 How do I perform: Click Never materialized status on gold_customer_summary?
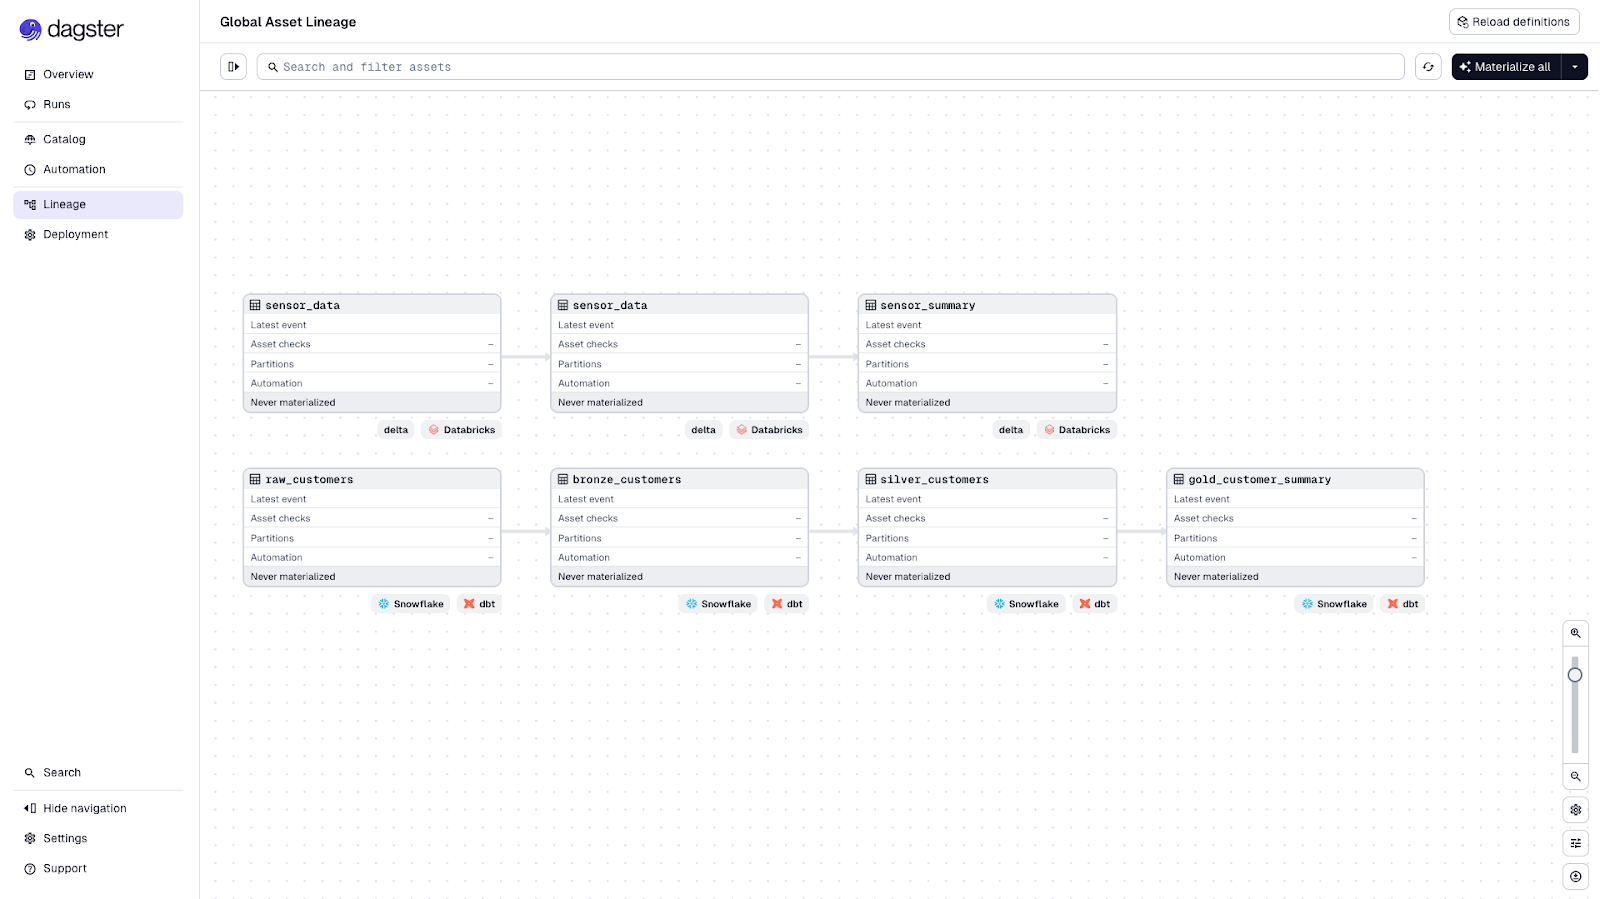tap(1295, 577)
